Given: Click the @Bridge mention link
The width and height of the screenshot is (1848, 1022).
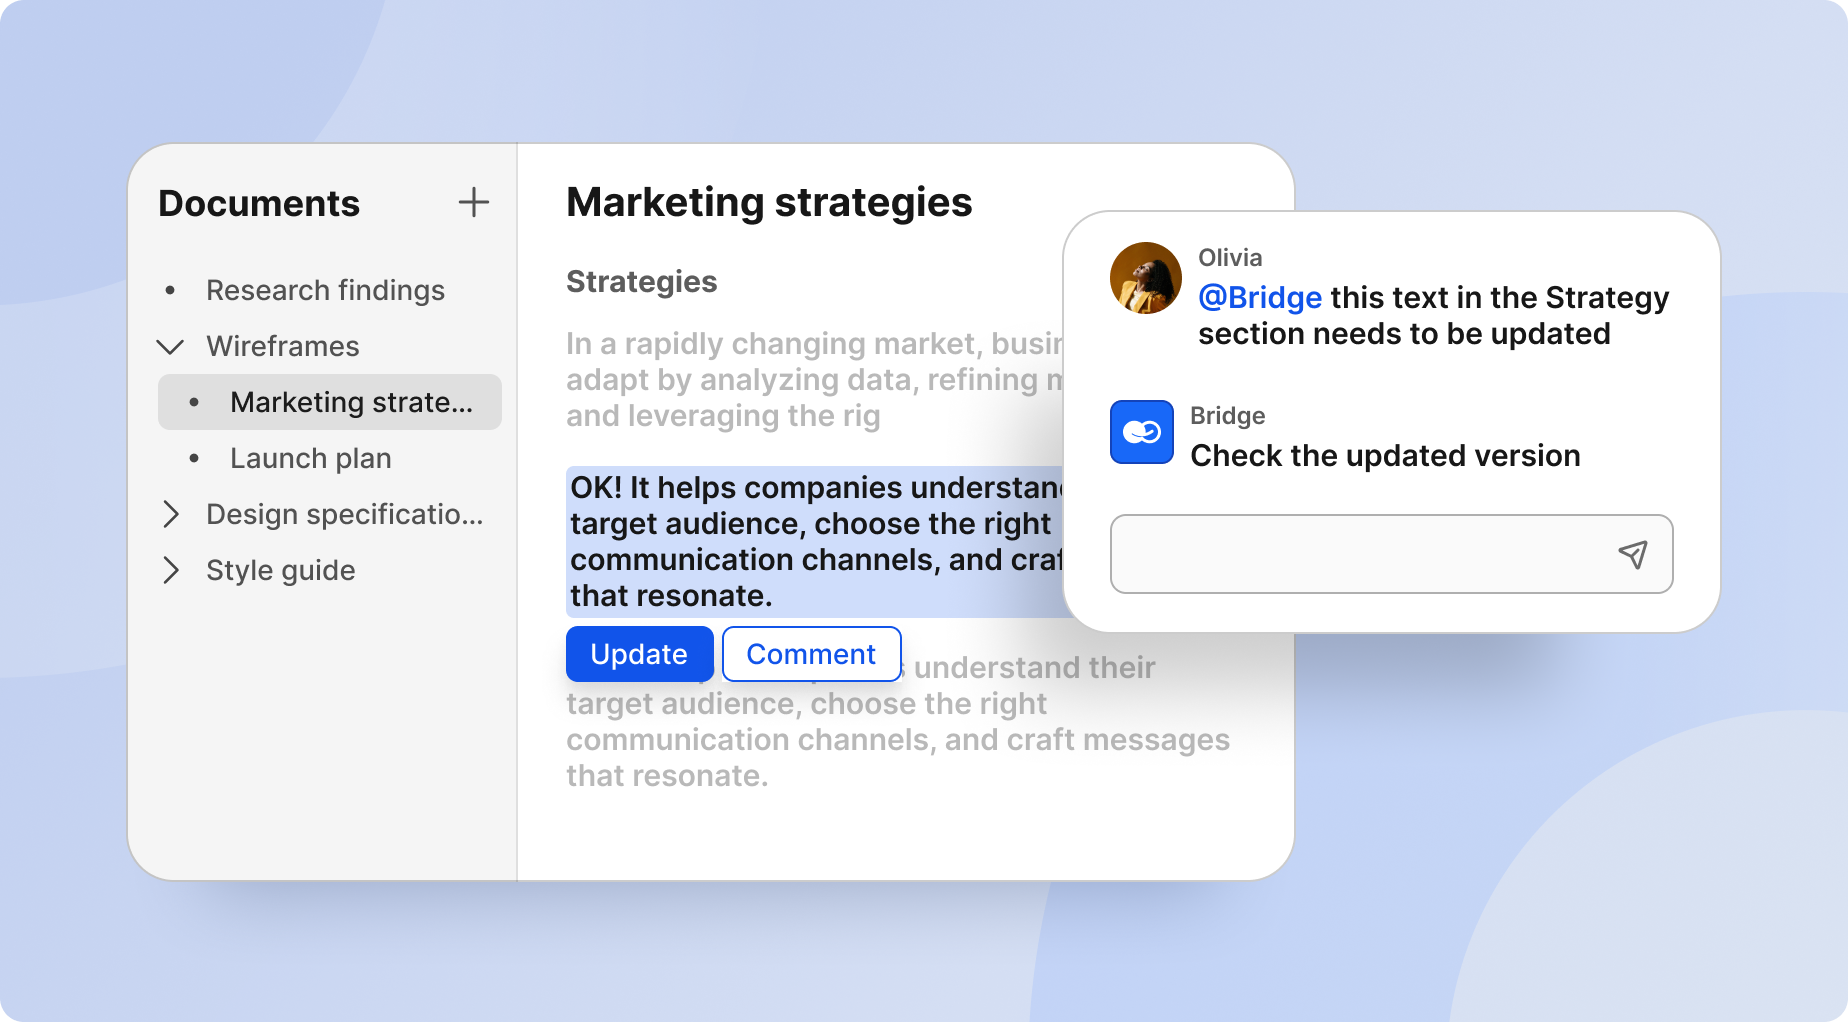Looking at the screenshot, I should pyautogui.click(x=1260, y=298).
